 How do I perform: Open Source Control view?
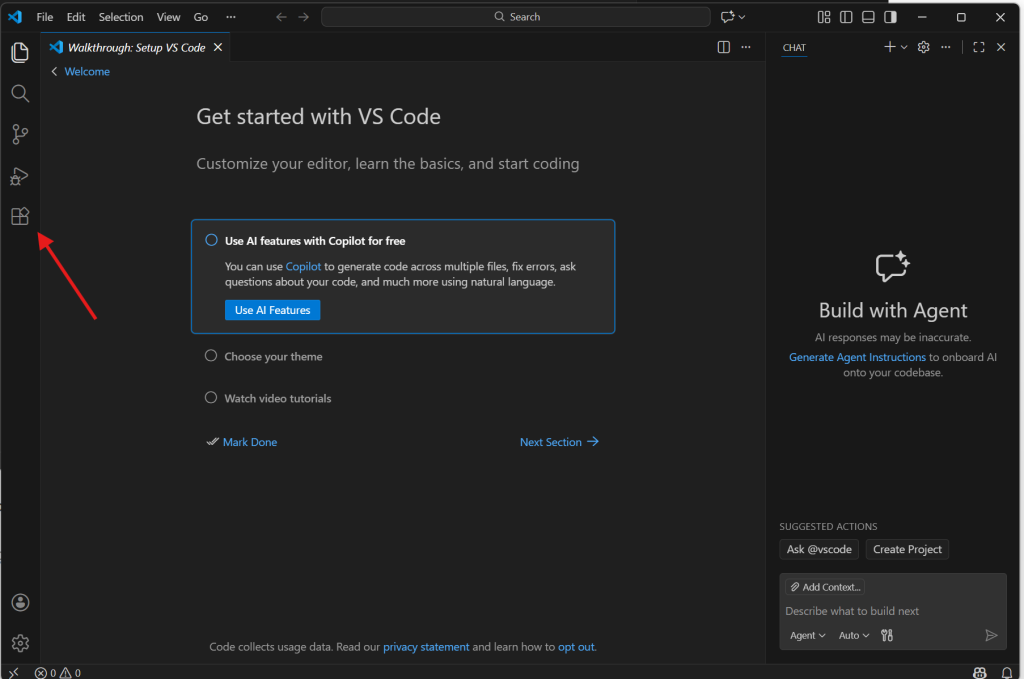(20, 135)
